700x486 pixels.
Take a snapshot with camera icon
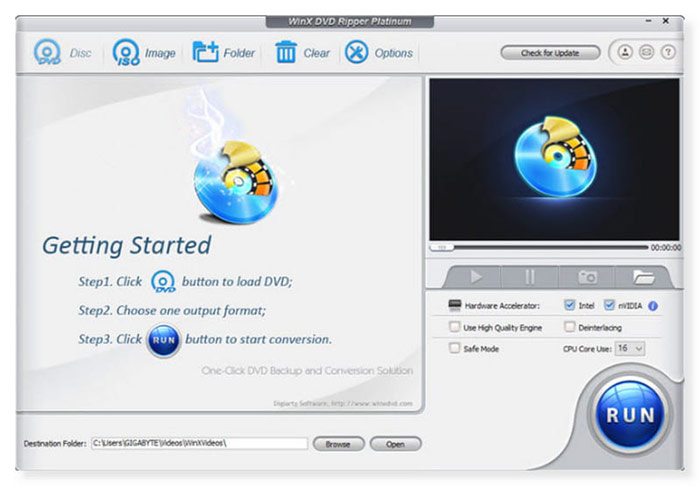[x=587, y=277]
